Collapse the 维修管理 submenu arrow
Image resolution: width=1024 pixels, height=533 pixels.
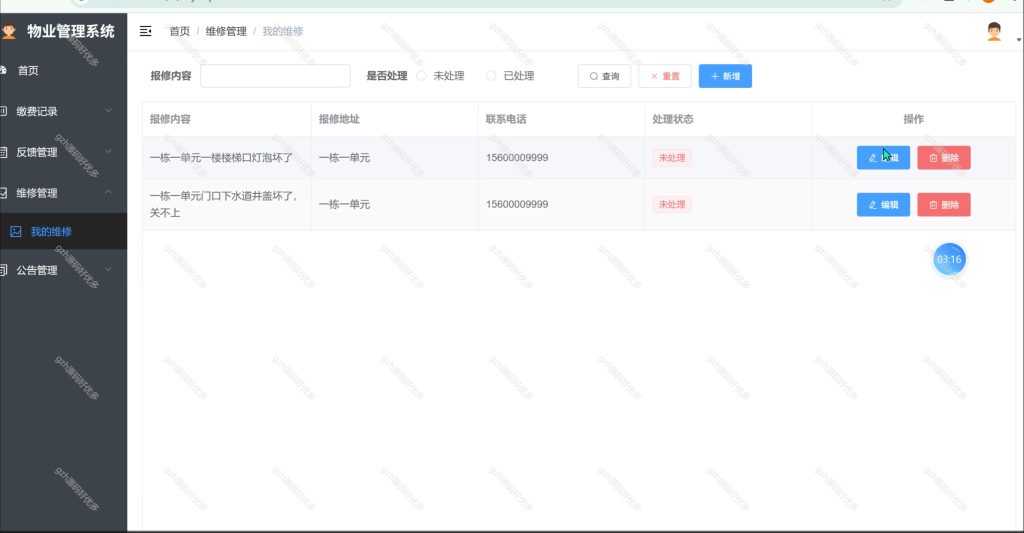coord(108,192)
